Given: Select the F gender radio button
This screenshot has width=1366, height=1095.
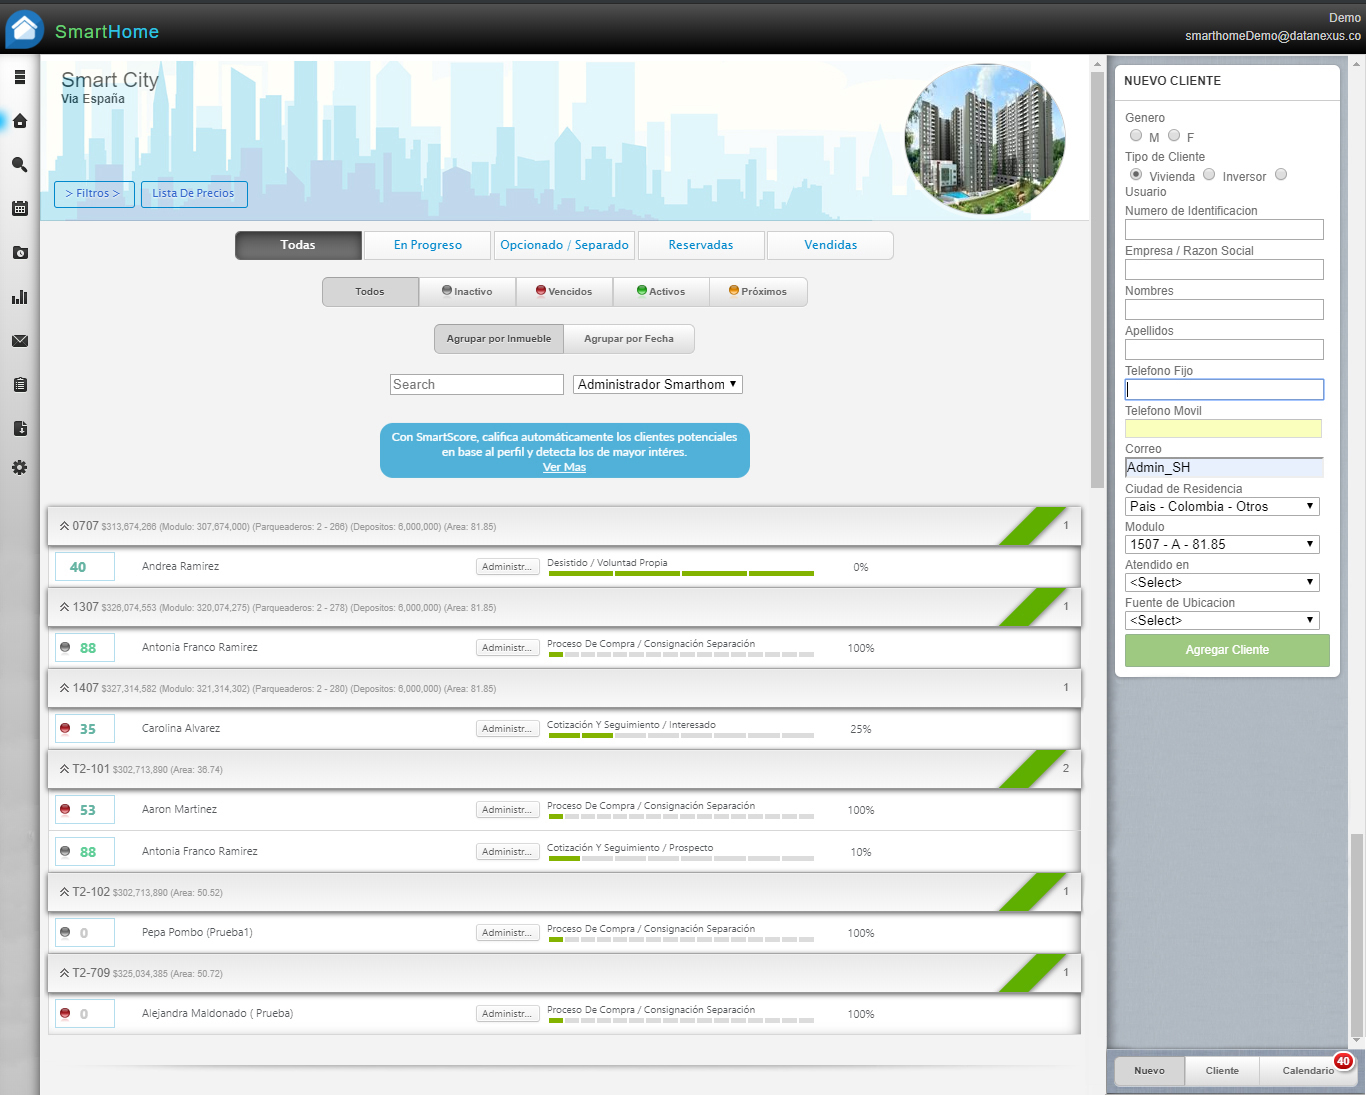Looking at the screenshot, I should tap(1173, 136).
